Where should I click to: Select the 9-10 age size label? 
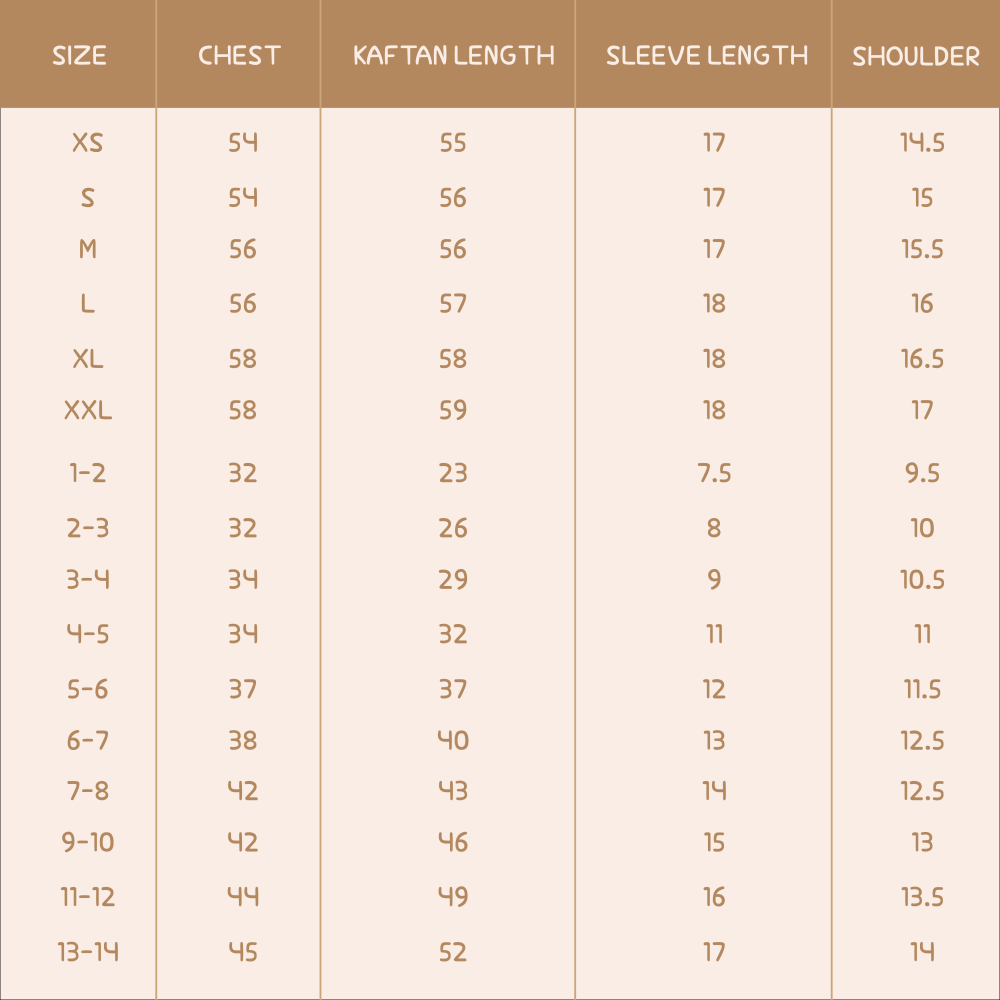click(x=88, y=842)
